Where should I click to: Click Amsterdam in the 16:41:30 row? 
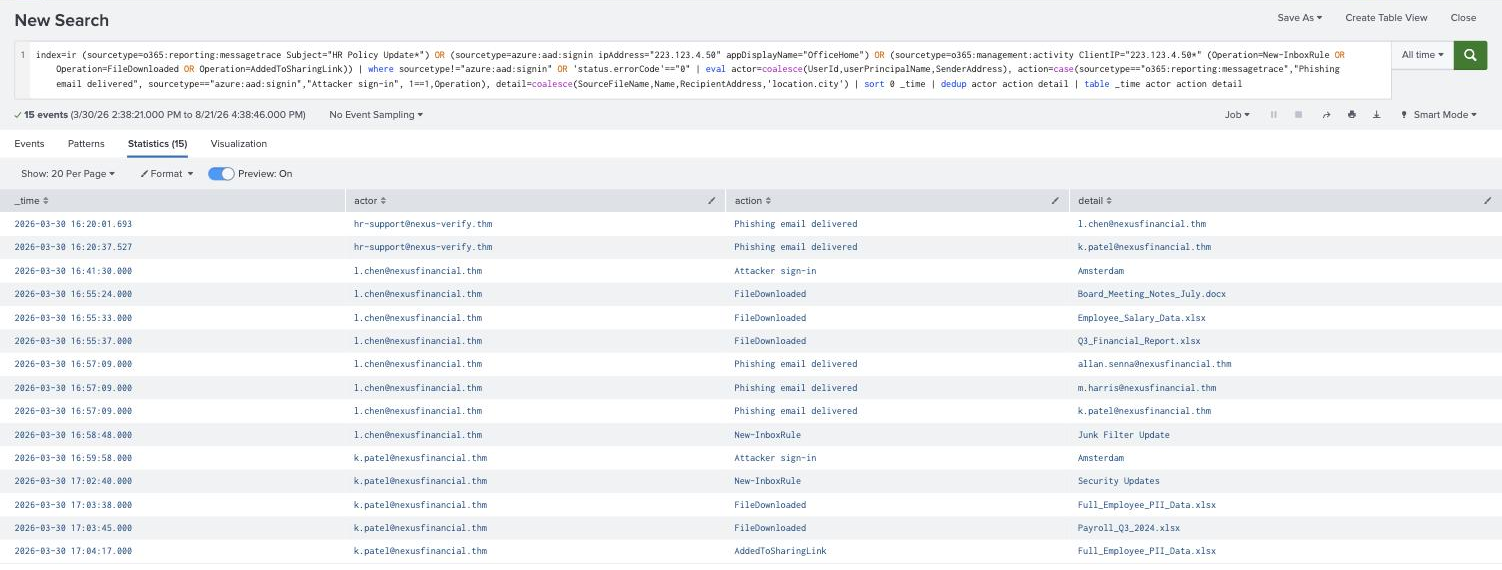point(1101,271)
